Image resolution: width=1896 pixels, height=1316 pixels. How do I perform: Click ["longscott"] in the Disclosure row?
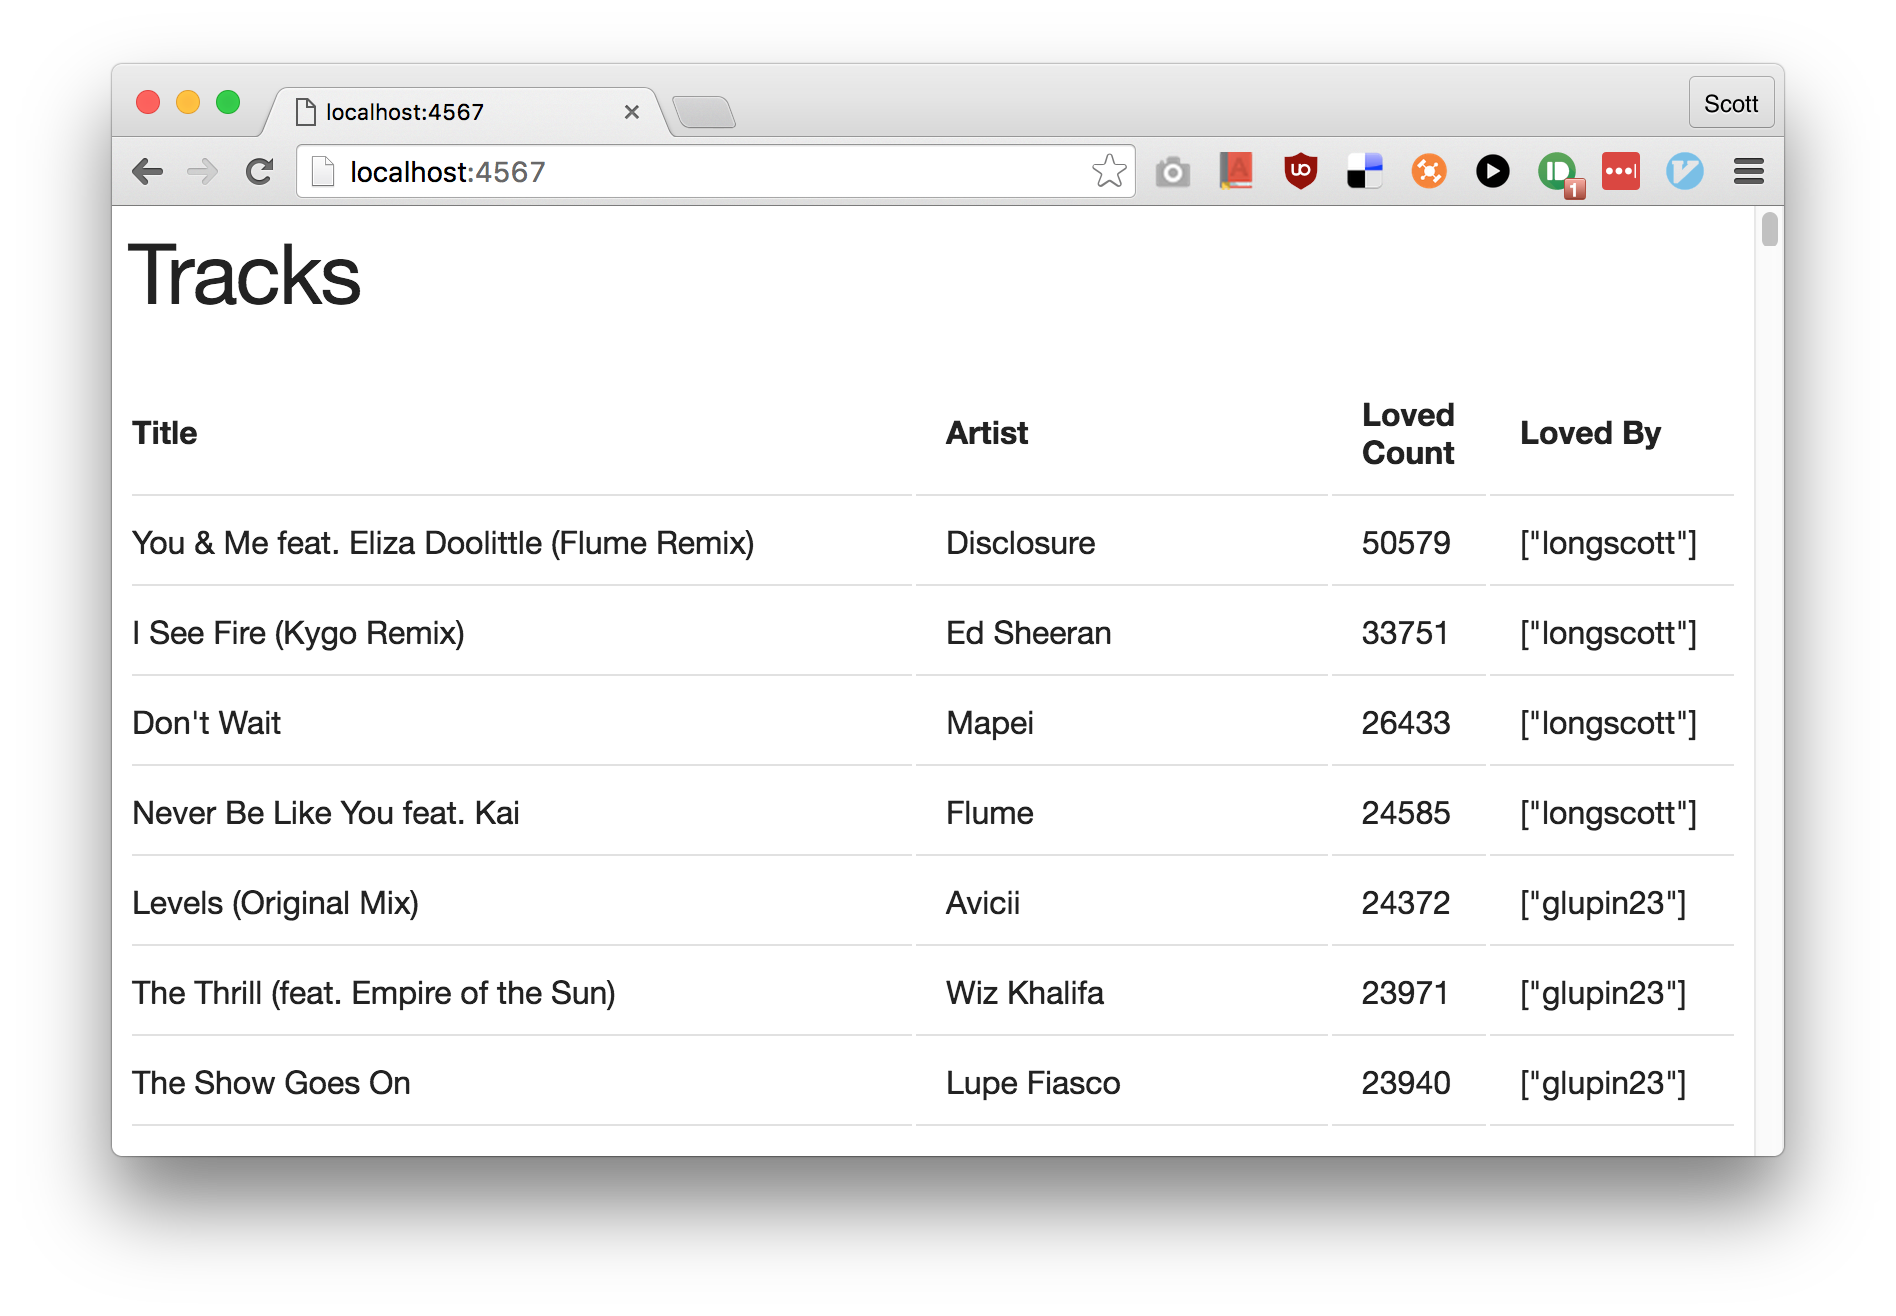(1608, 543)
